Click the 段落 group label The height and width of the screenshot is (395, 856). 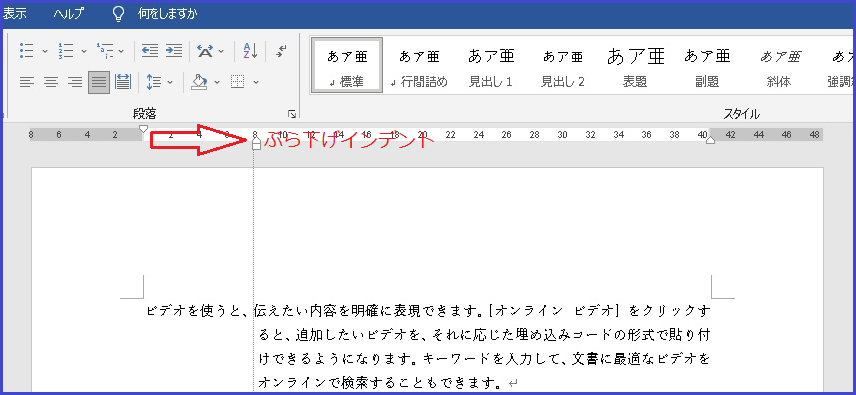click(x=145, y=114)
